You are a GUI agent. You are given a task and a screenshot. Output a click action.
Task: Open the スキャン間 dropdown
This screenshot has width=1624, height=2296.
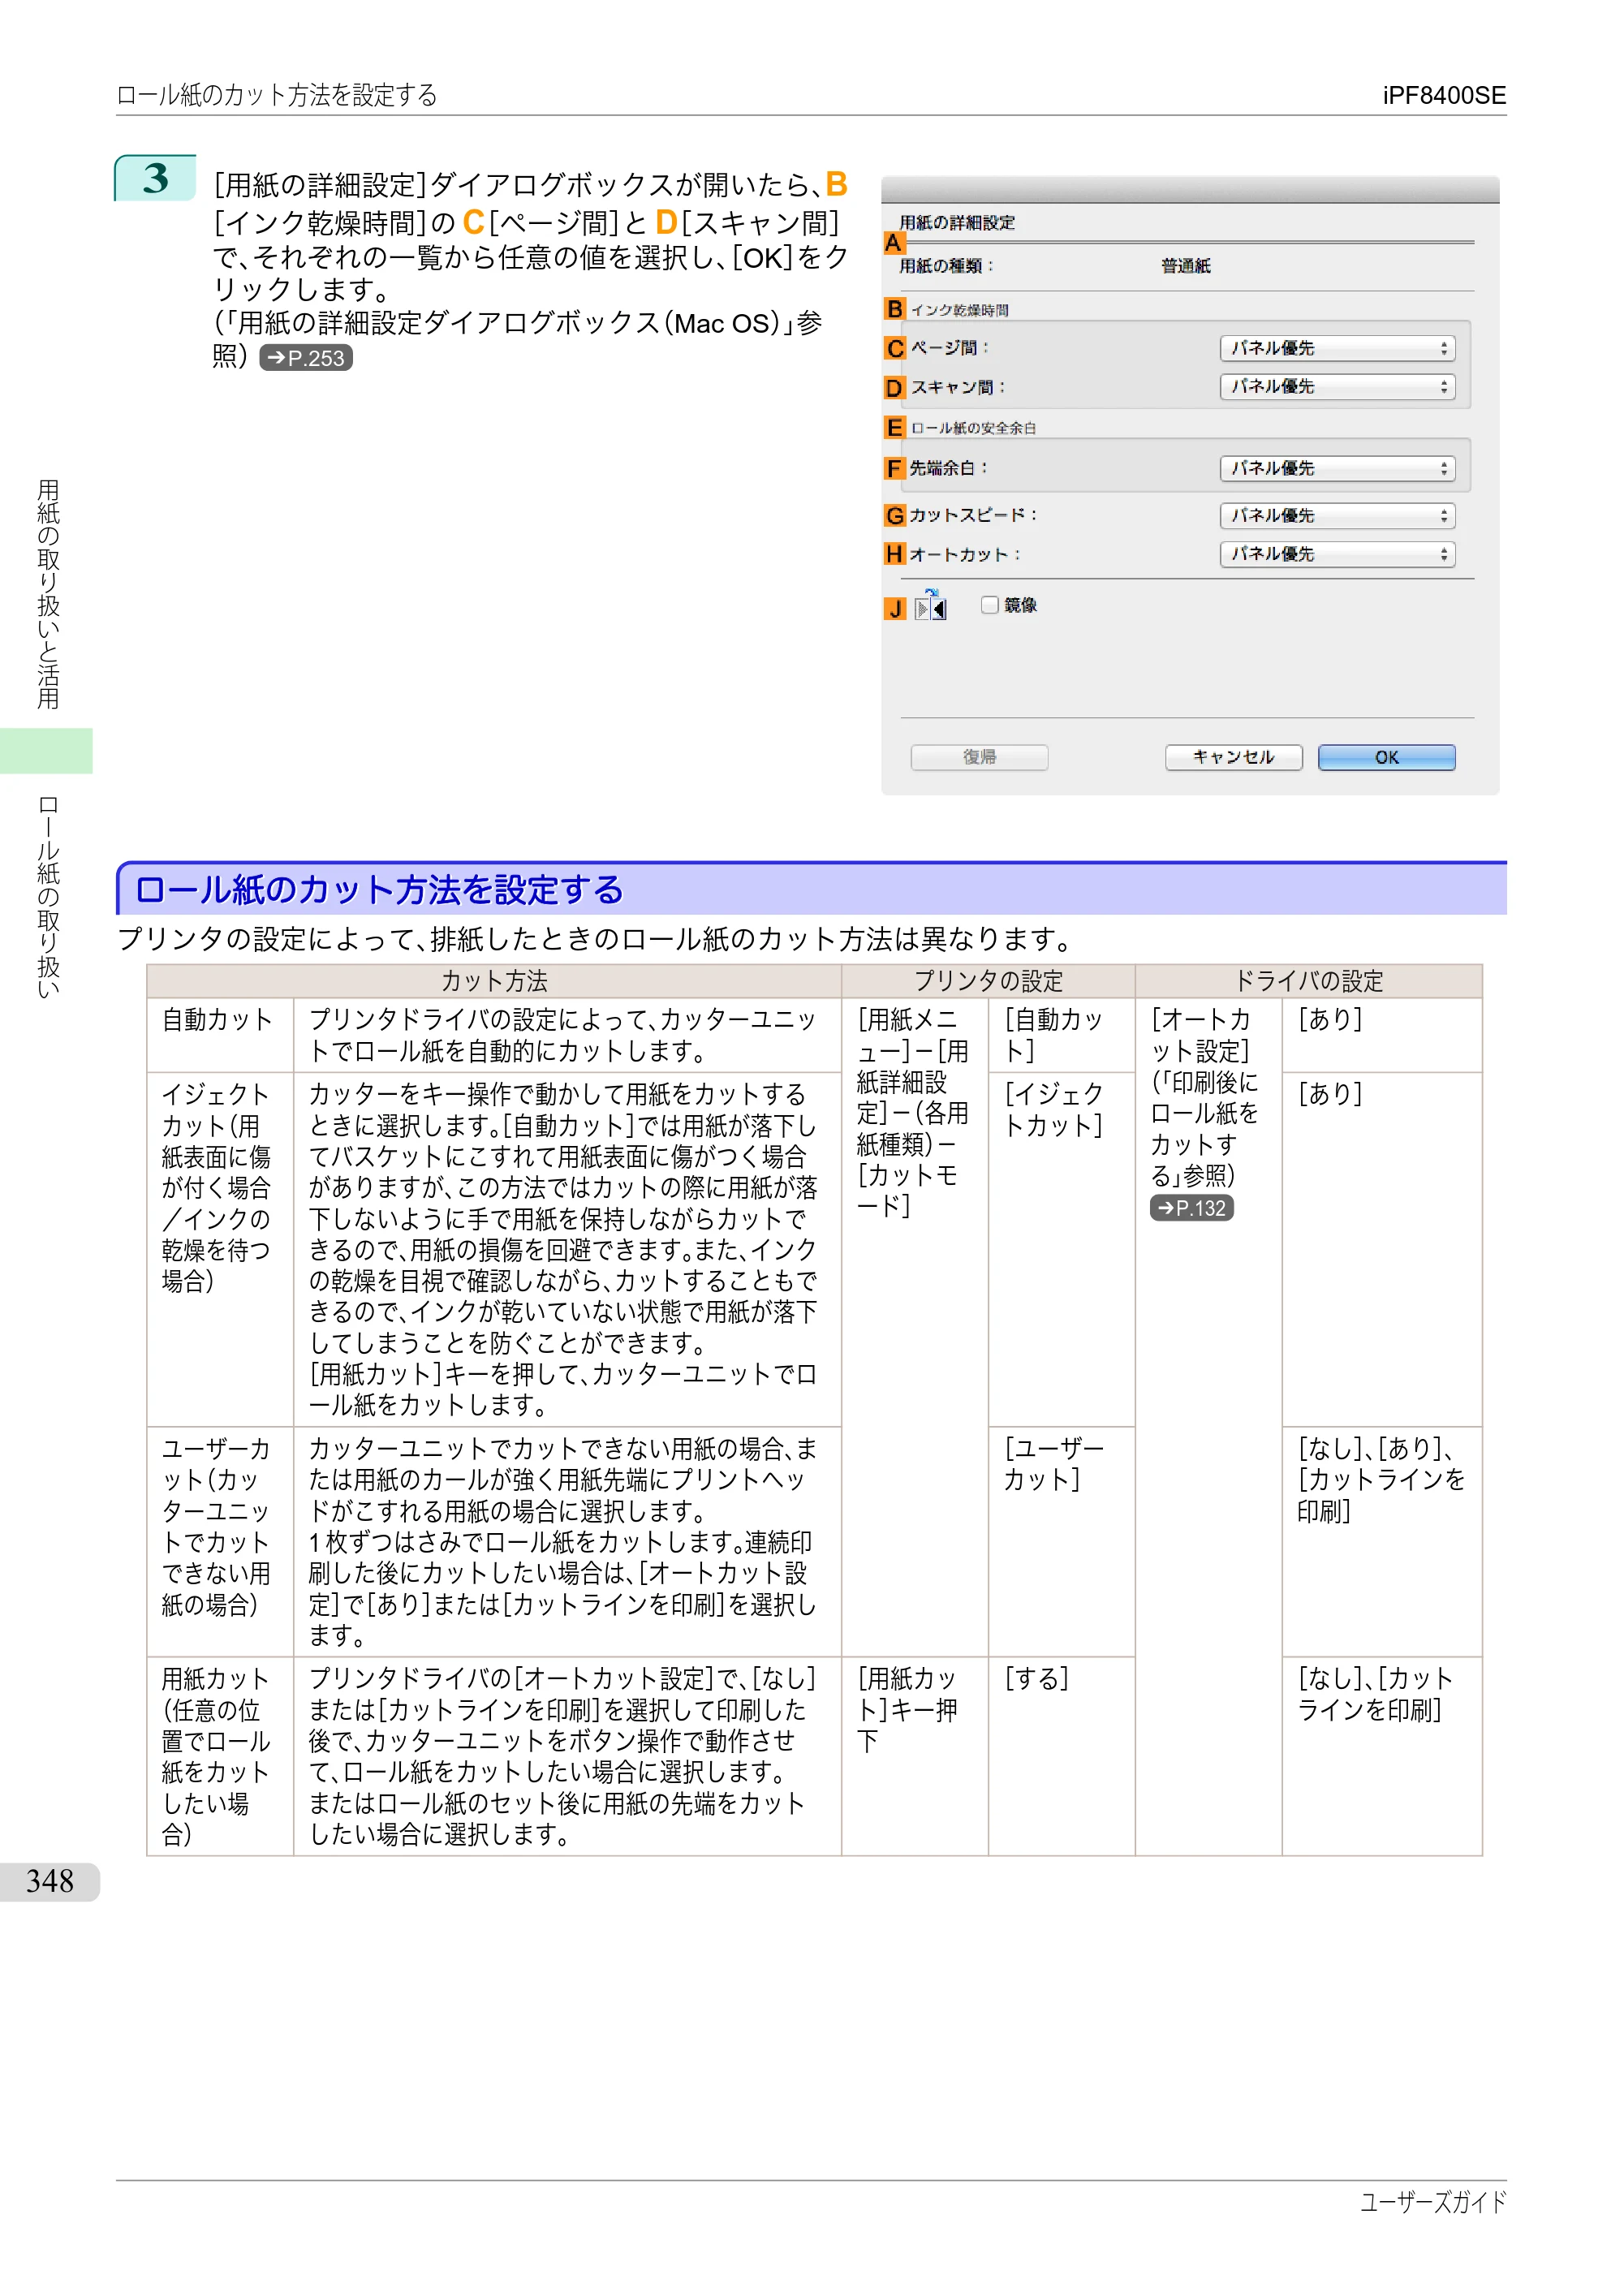pos(1337,387)
